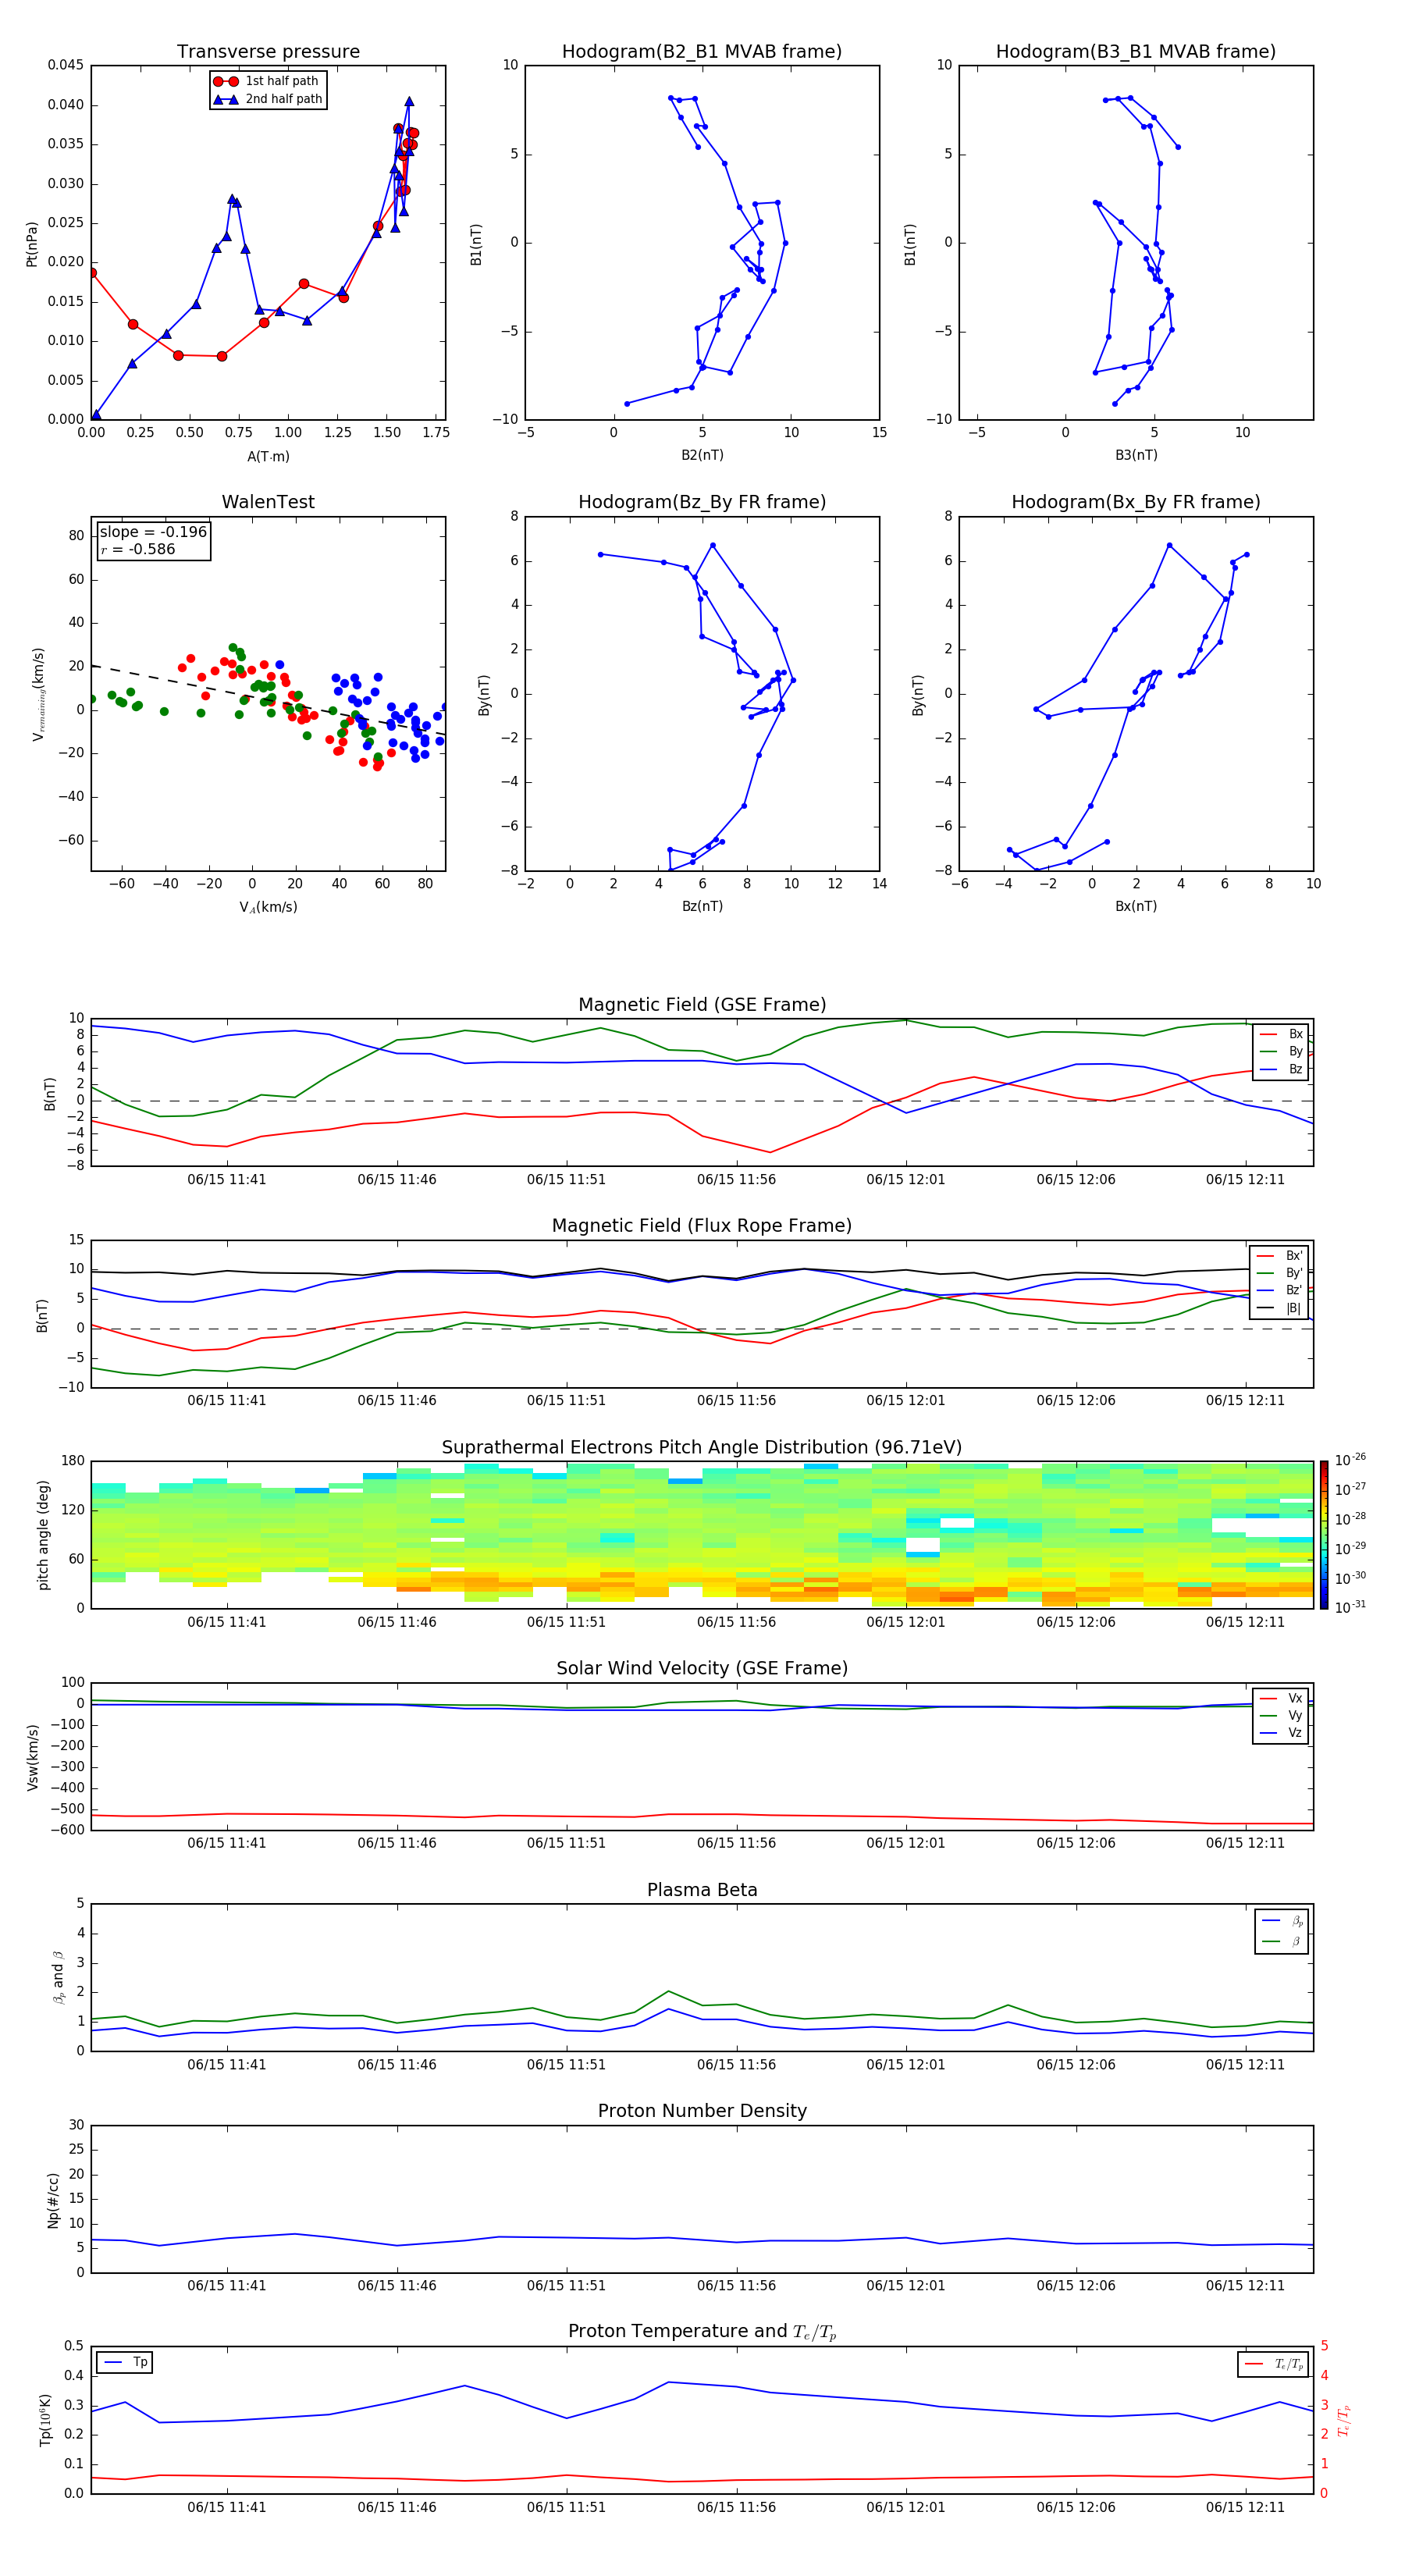Click the 'Plasma Beta' panel title
The width and height of the screenshot is (1405, 2576).
702,1890
